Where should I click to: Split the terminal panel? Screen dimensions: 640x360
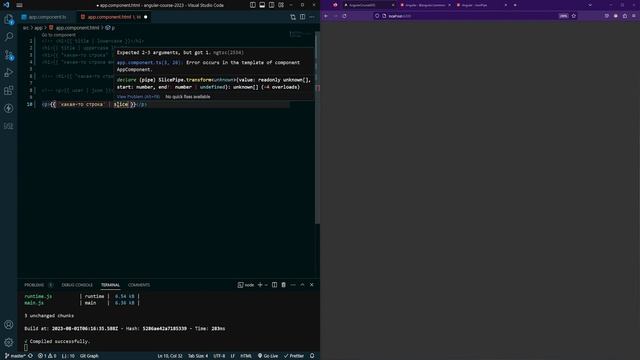click(x=274, y=285)
